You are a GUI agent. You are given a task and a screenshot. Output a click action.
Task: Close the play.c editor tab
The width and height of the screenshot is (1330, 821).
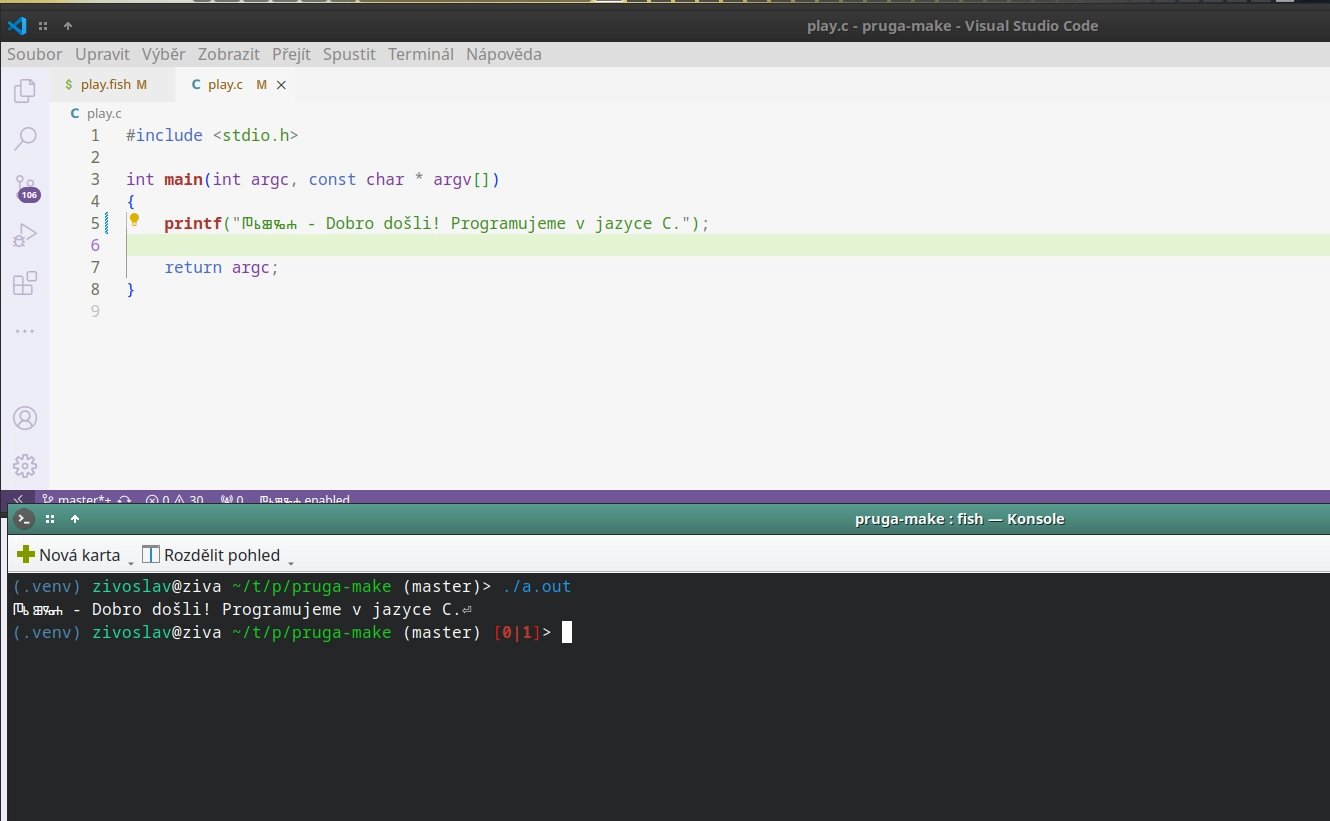click(x=281, y=85)
